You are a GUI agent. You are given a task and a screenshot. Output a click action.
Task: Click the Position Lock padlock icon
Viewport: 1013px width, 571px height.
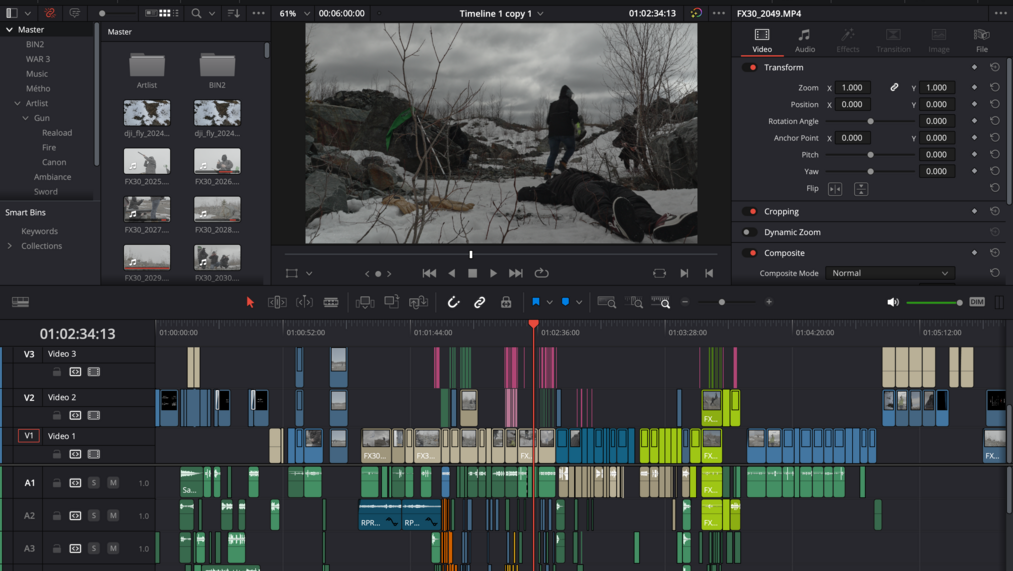[x=506, y=302]
